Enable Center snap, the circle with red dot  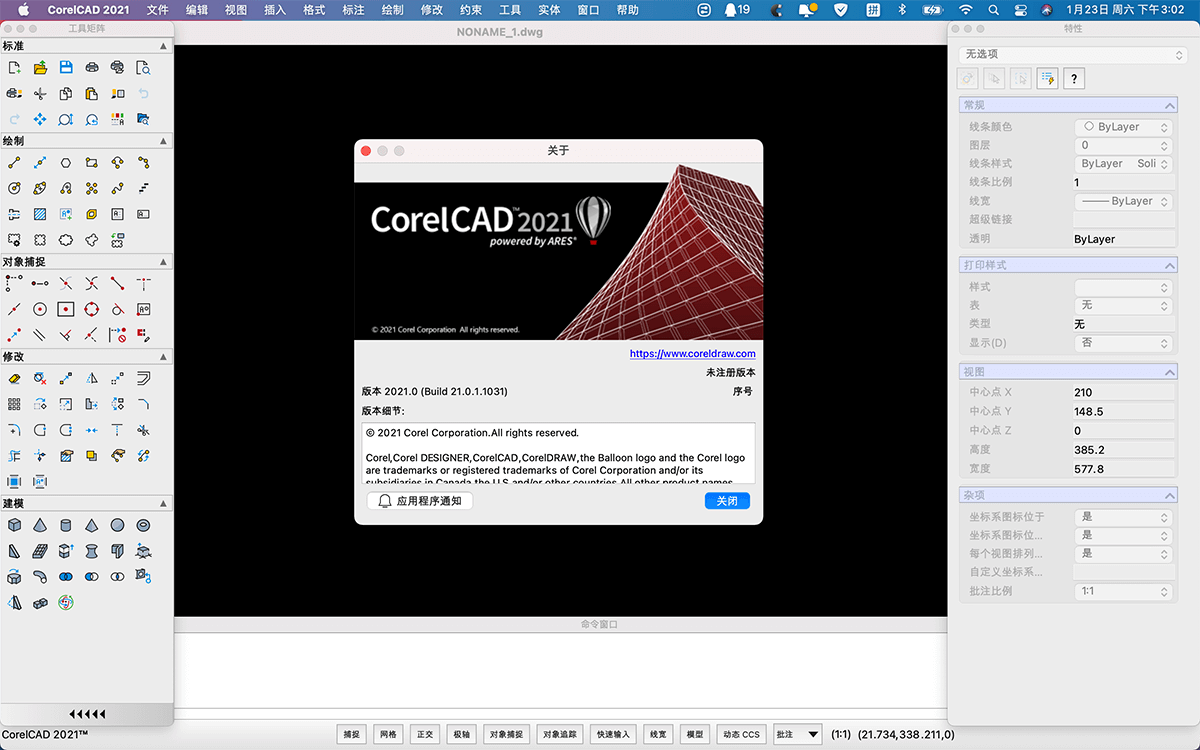pyautogui.click(x=40, y=309)
